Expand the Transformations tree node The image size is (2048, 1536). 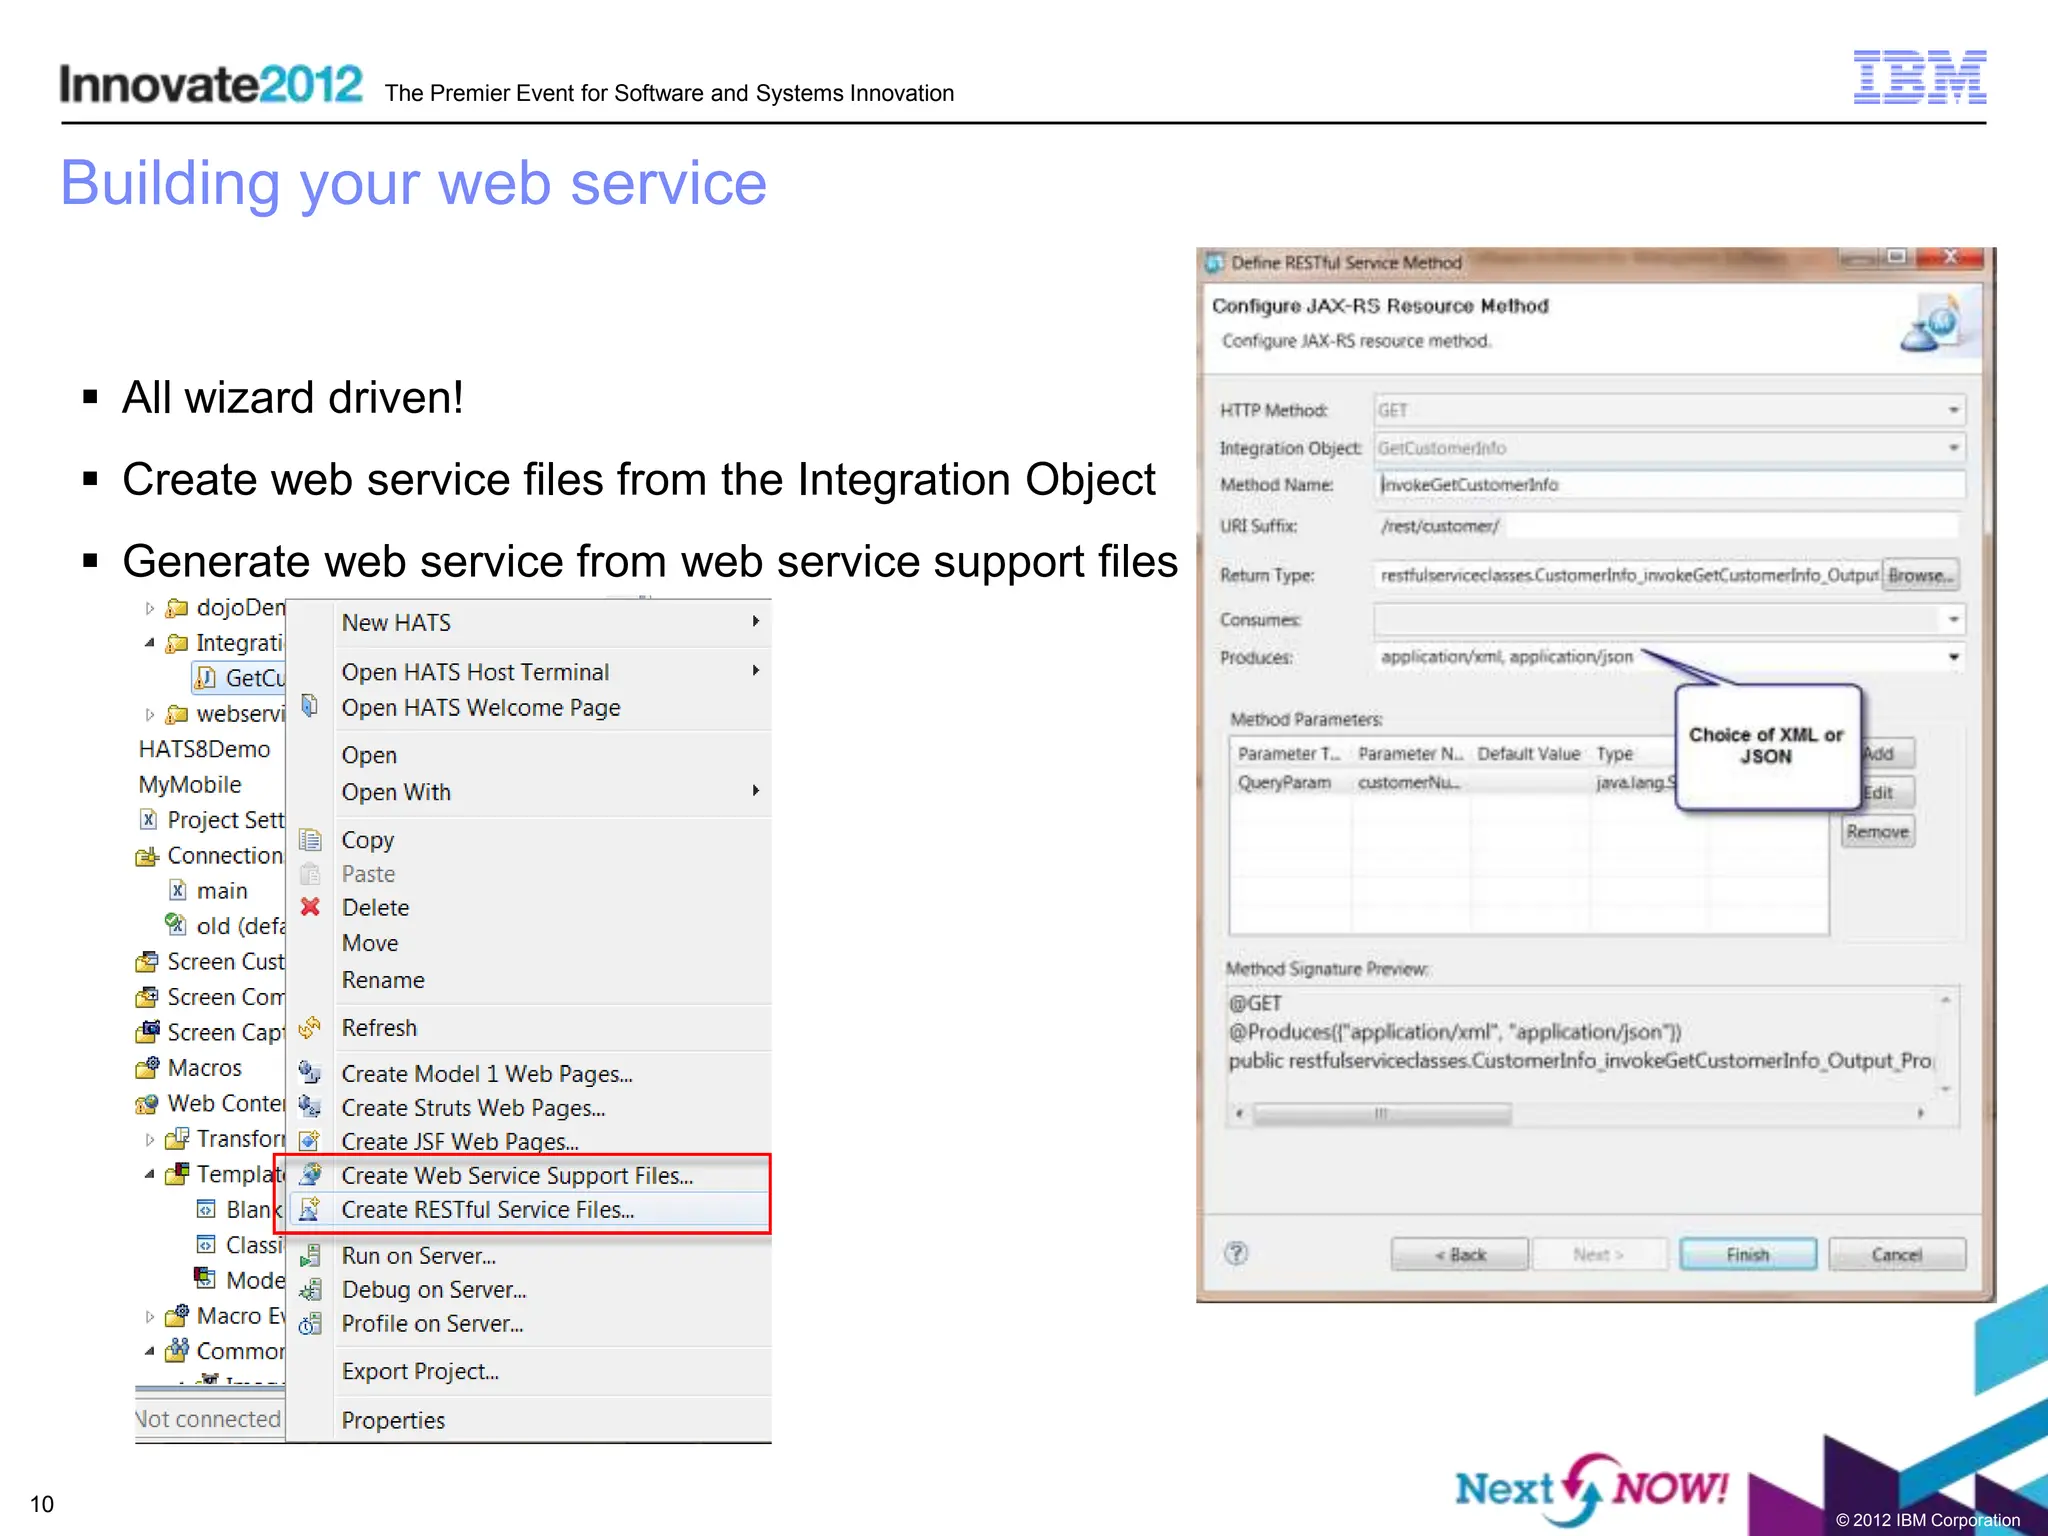[150, 1139]
